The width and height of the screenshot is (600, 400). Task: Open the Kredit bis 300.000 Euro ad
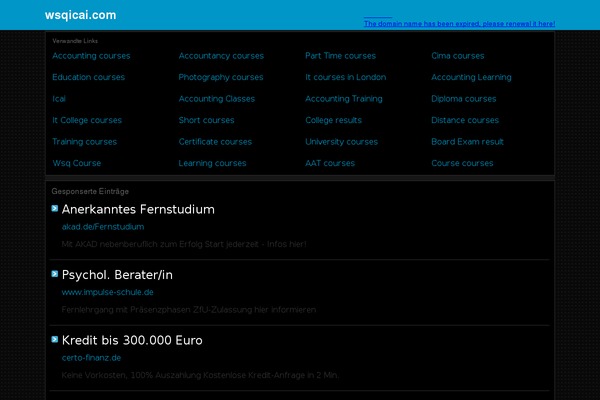point(132,340)
